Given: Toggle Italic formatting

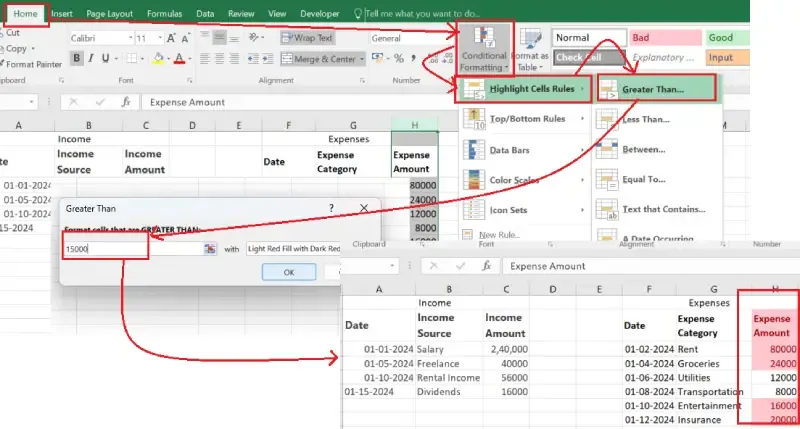Looking at the screenshot, I should click(x=91, y=59).
